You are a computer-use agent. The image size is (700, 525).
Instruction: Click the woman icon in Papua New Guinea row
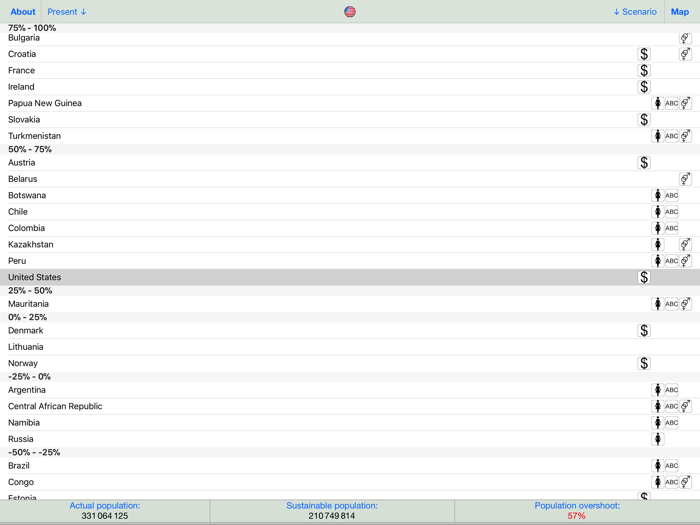click(658, 104)
